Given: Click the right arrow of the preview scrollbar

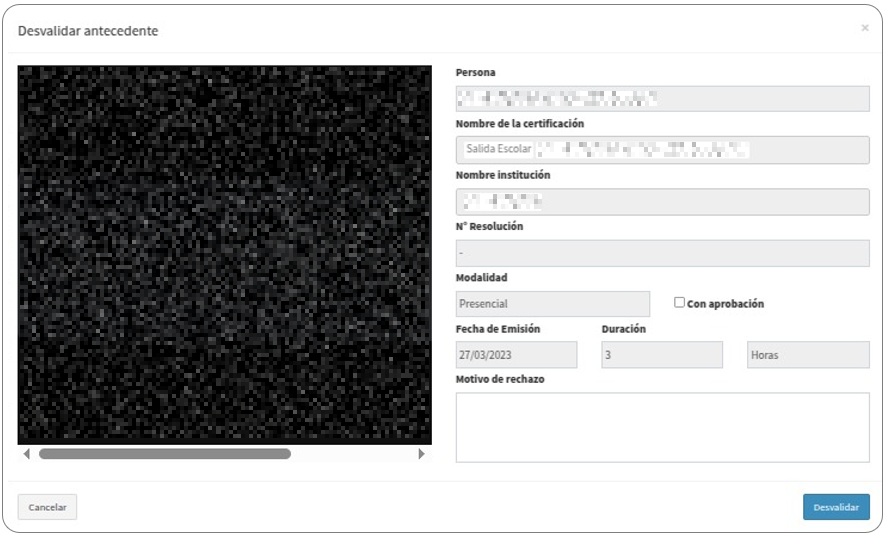Looking at the screenshot, I should coord(421,454).
